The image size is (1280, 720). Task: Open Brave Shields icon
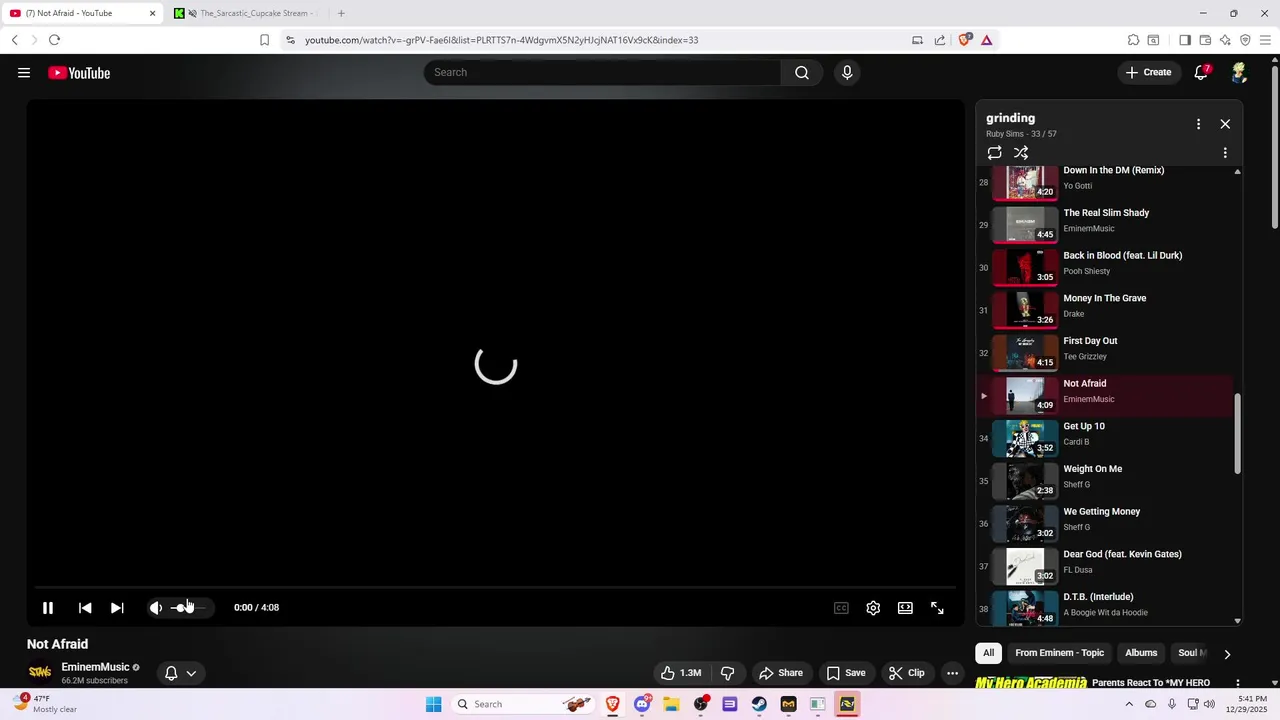pyautogui.click(x=965, y=40)
